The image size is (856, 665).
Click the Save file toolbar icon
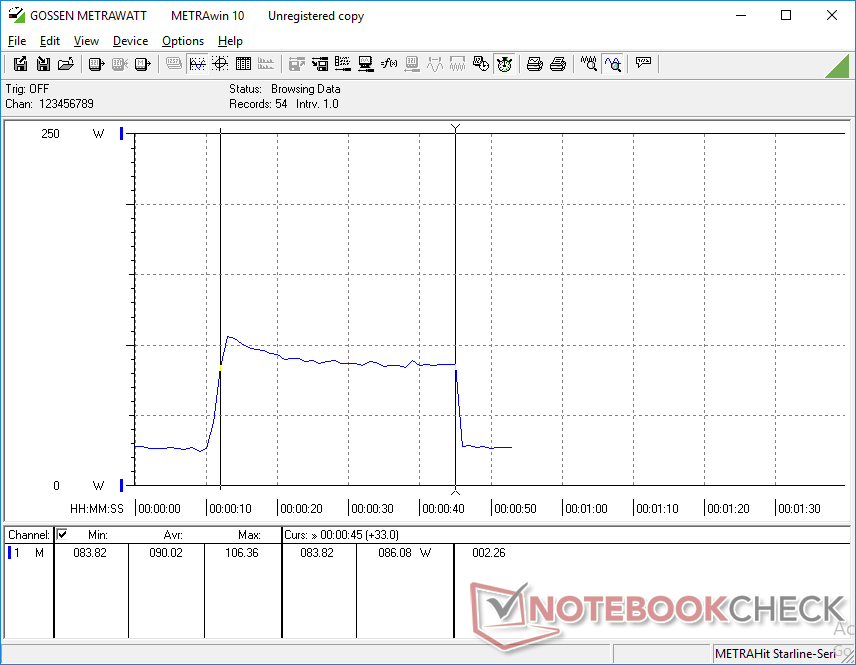[20, 64]
